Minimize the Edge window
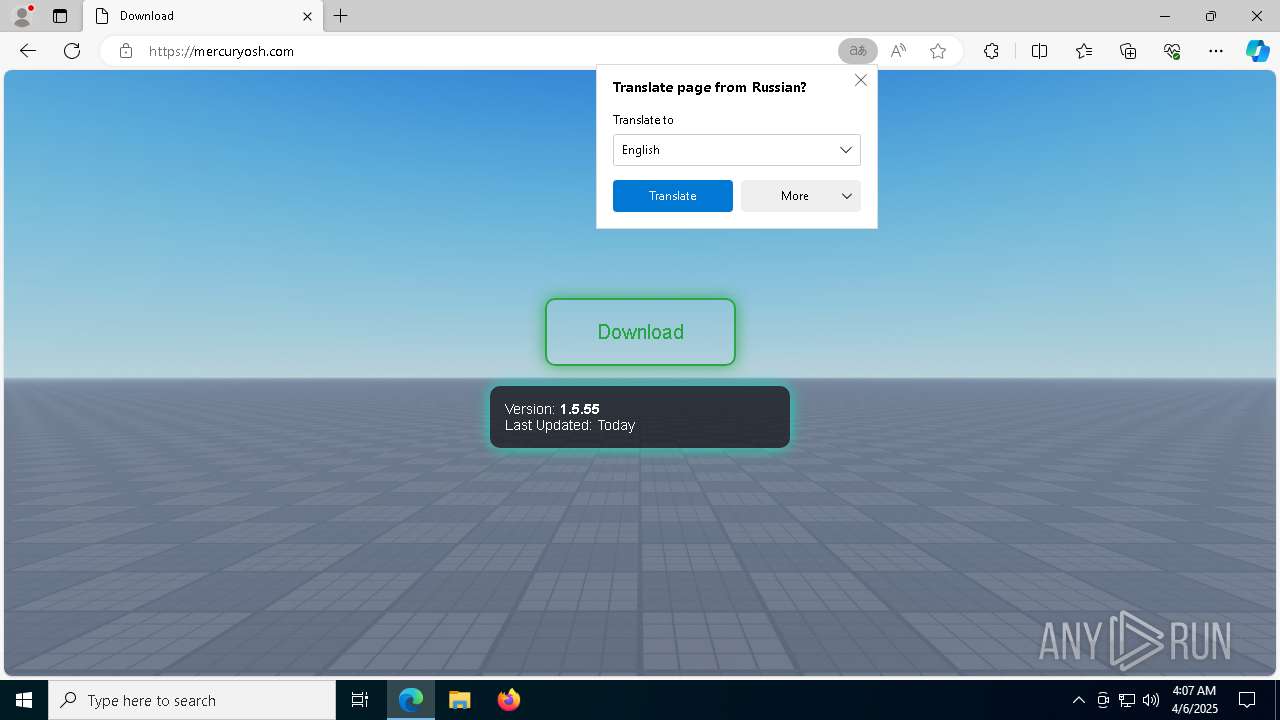Viewport: 1280px width, 720px height. point(1165,16)
